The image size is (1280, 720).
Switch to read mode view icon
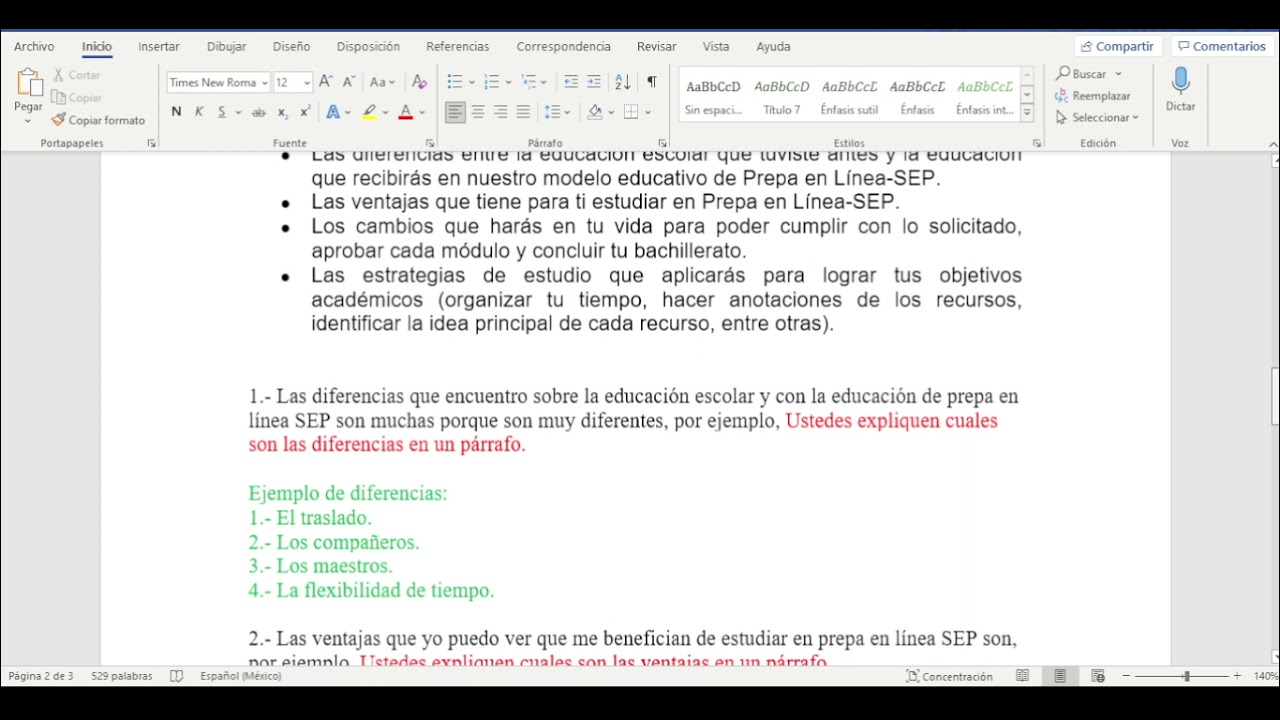tap(1022, 676)
